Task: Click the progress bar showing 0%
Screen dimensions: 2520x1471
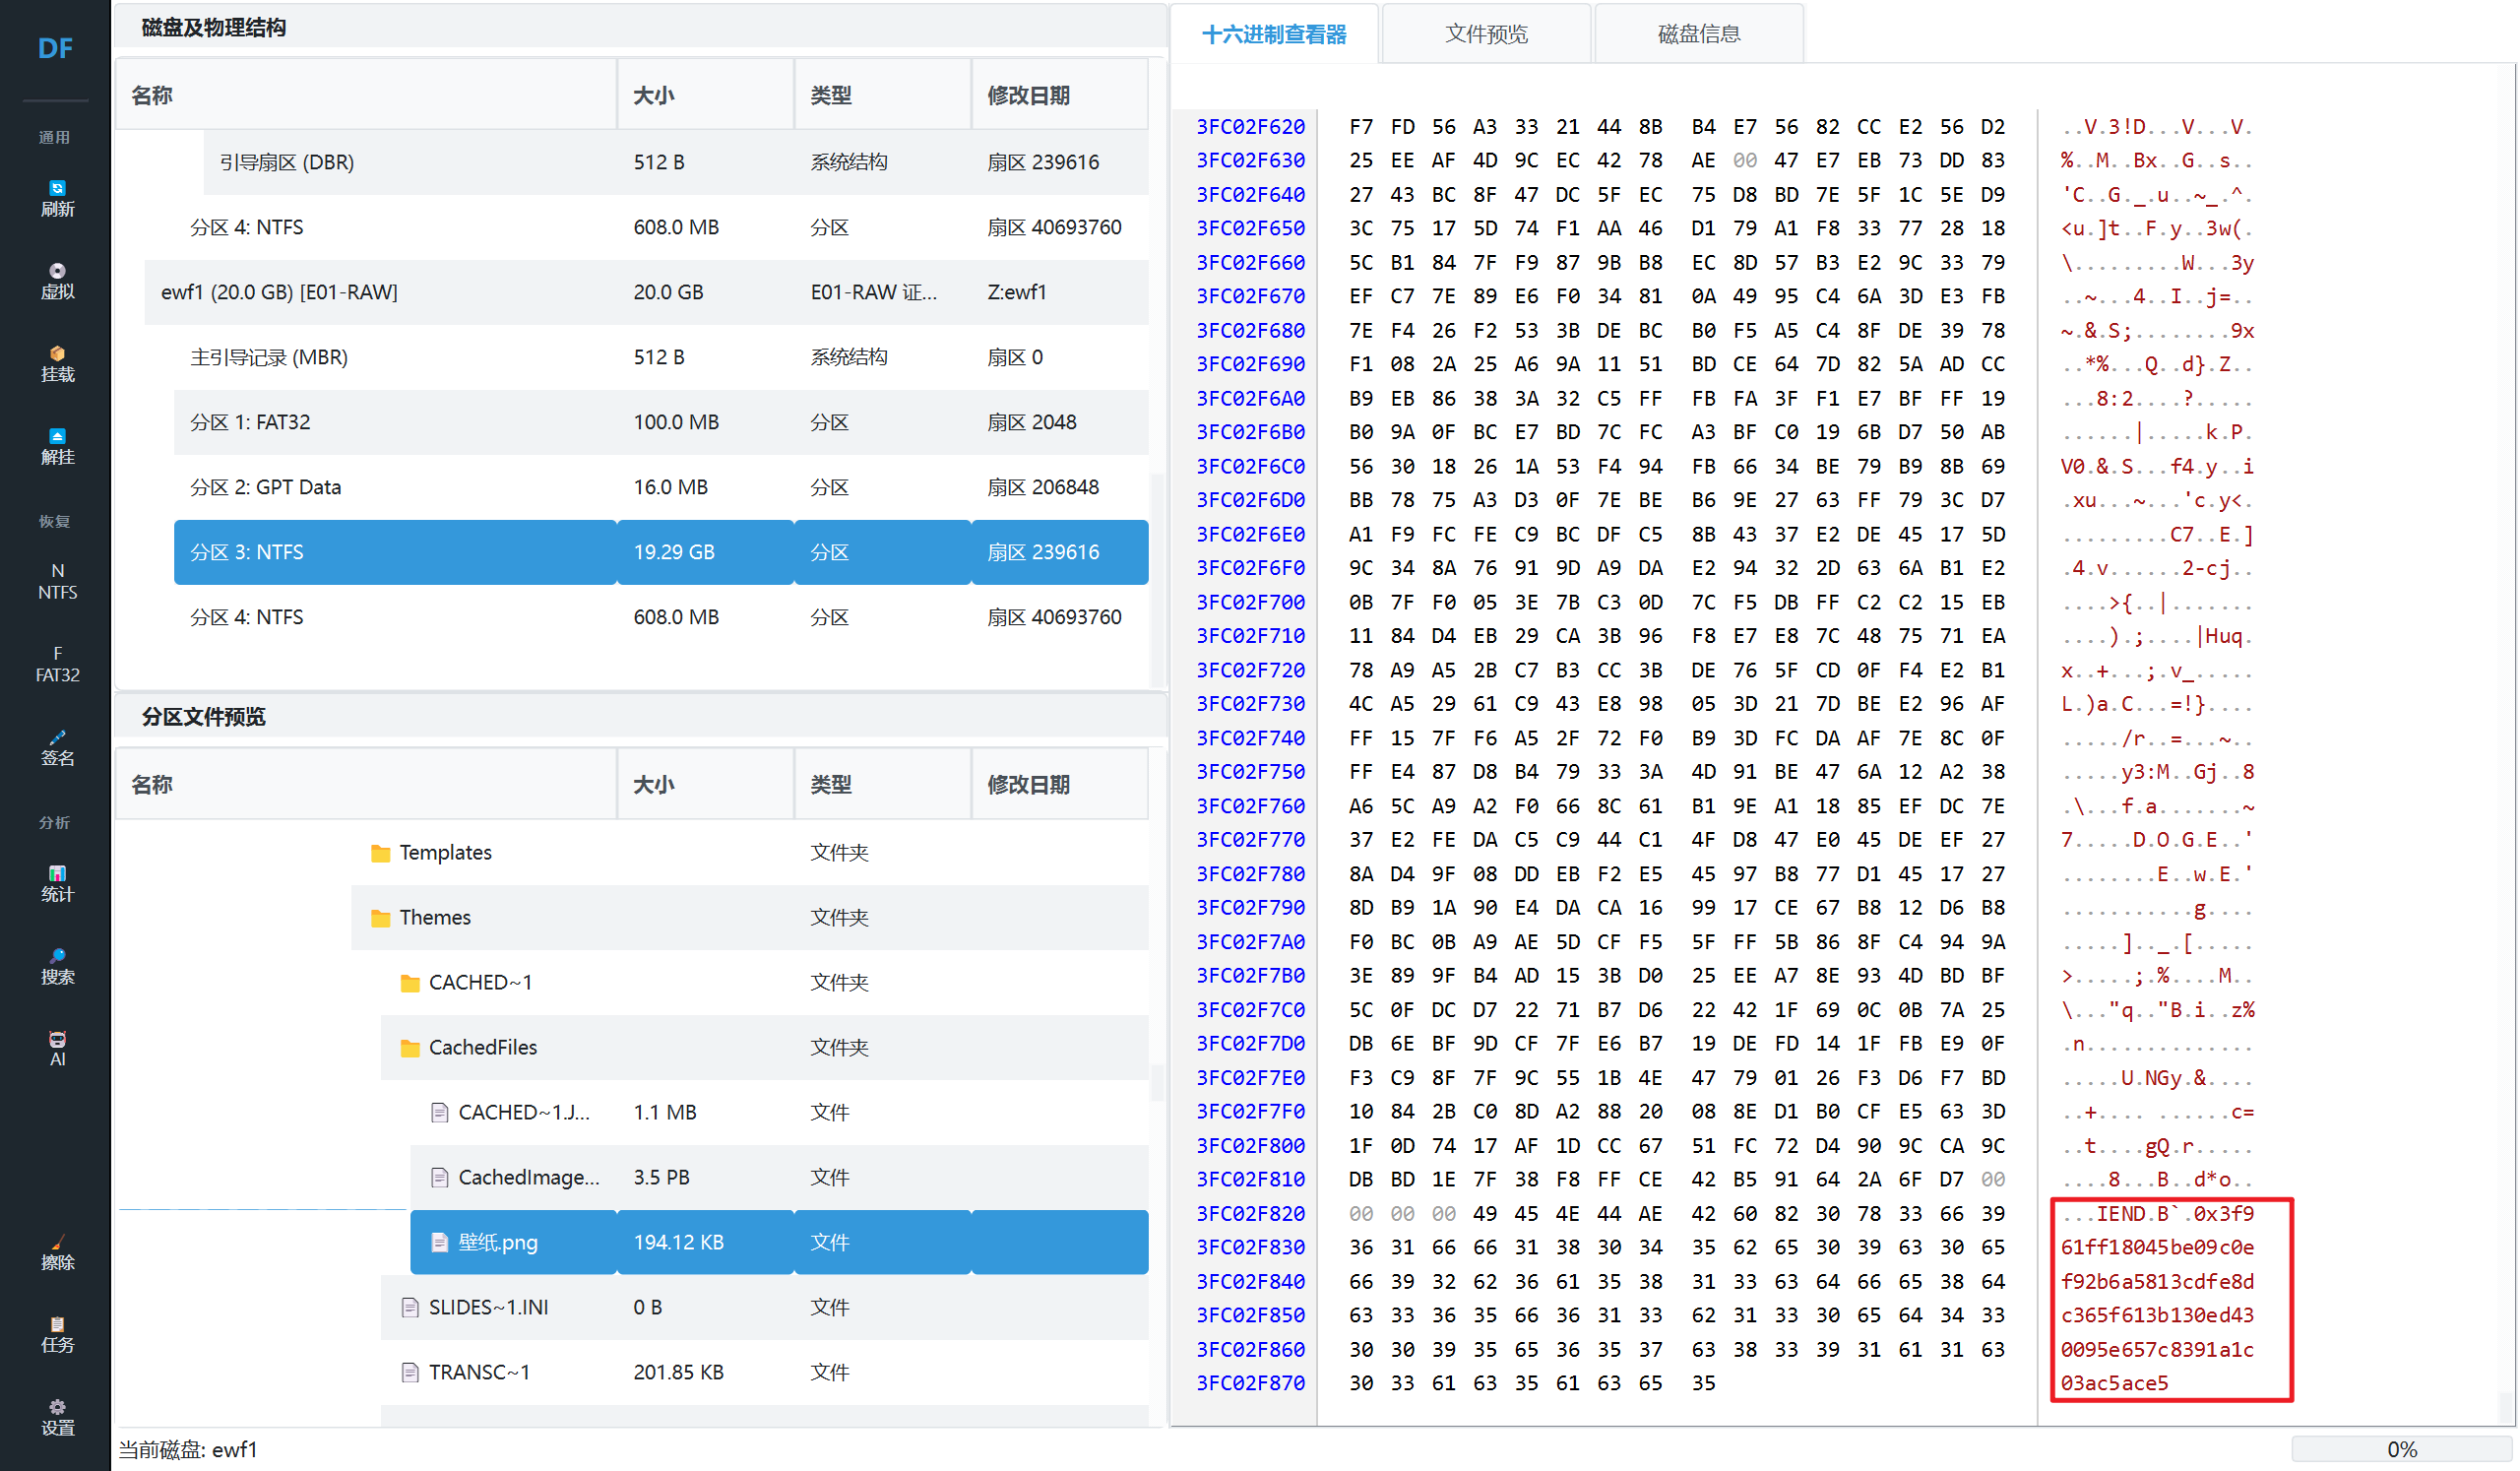Action: click(x=2400, y=1449)
